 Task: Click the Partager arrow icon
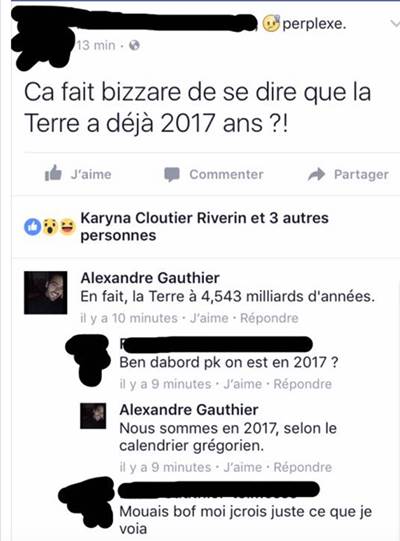[316, 175]
